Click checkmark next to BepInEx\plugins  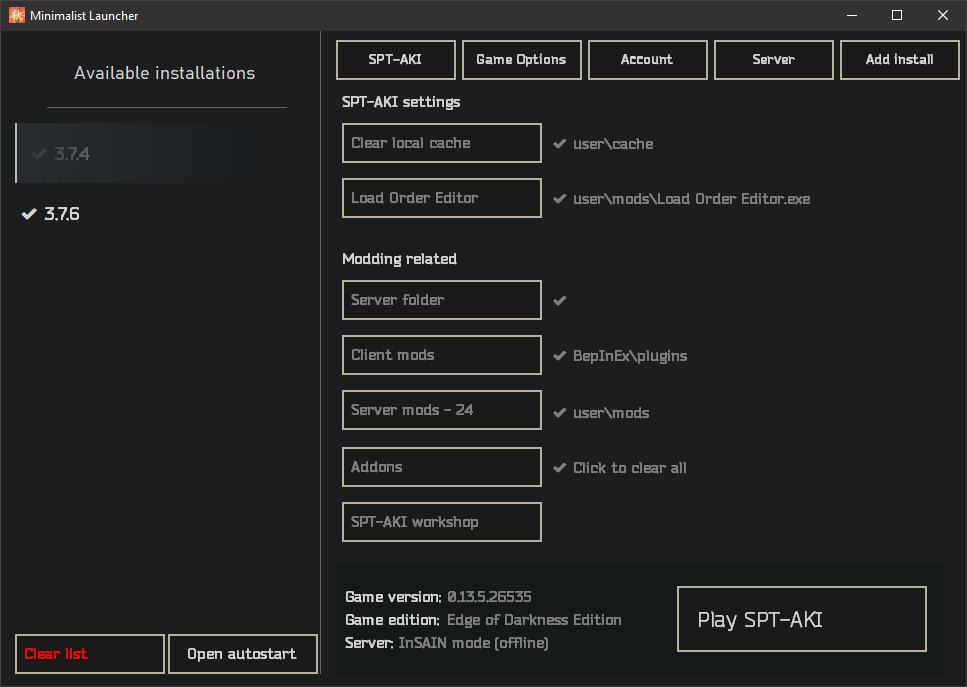tap(560, 356)
